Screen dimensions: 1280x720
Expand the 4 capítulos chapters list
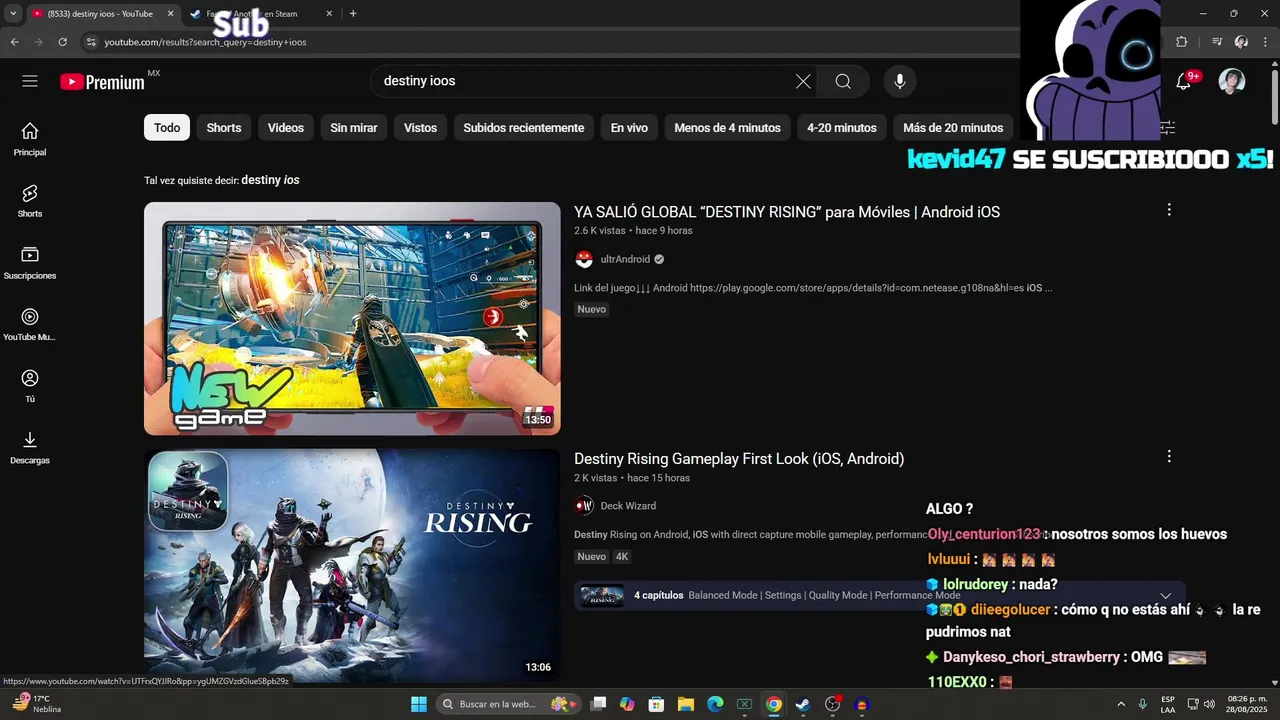[x=1165, y=596]
